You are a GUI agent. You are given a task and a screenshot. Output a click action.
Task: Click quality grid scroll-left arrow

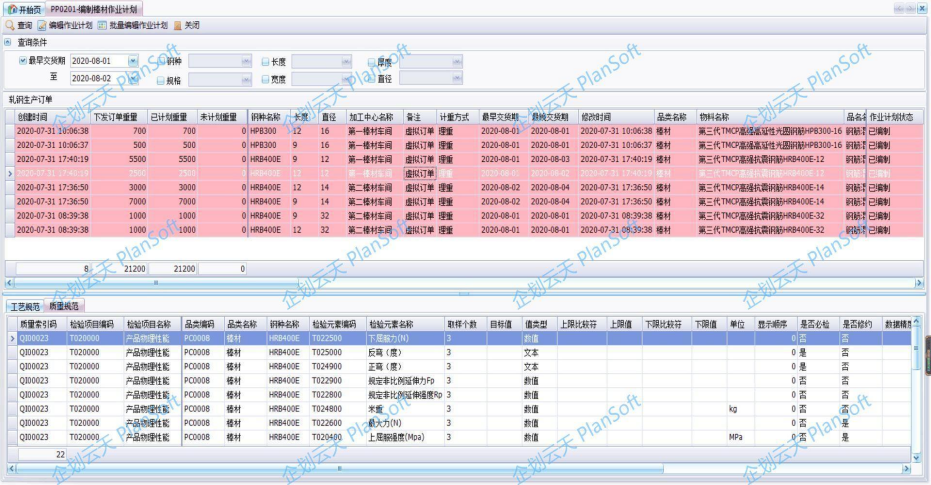(x=11, y=468)
